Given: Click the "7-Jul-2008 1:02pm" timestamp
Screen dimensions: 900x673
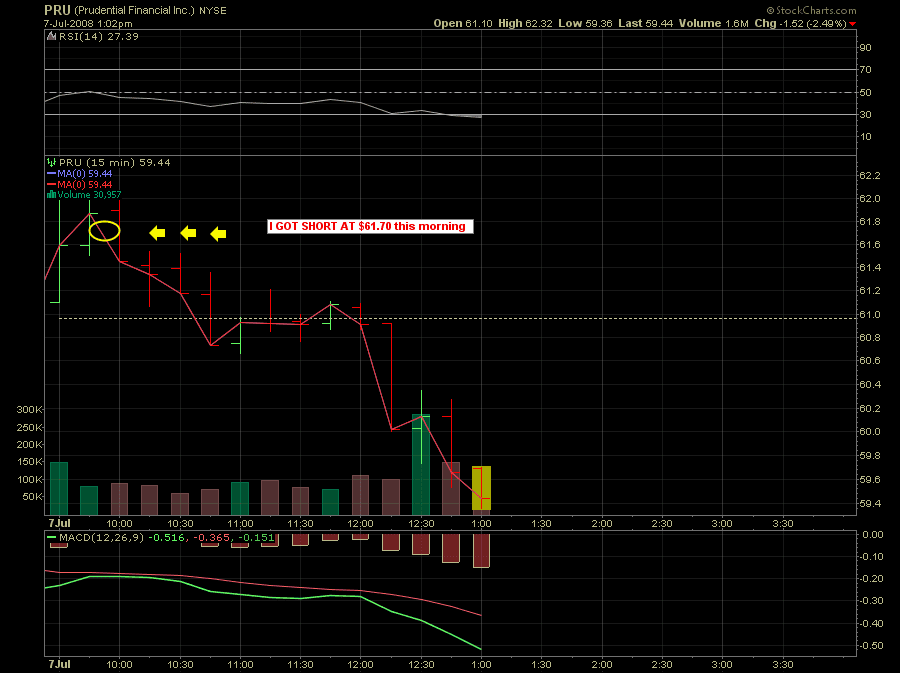Looking at the screenshot, I should (x=88, y=24).
